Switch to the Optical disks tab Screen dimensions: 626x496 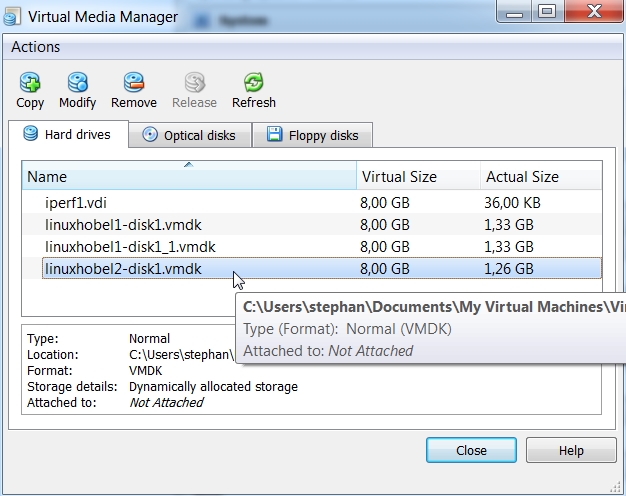pos(190,135)
